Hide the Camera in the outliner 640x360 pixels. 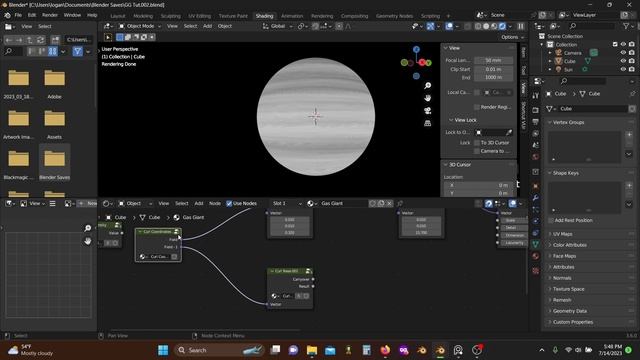(x=623, y=53)
